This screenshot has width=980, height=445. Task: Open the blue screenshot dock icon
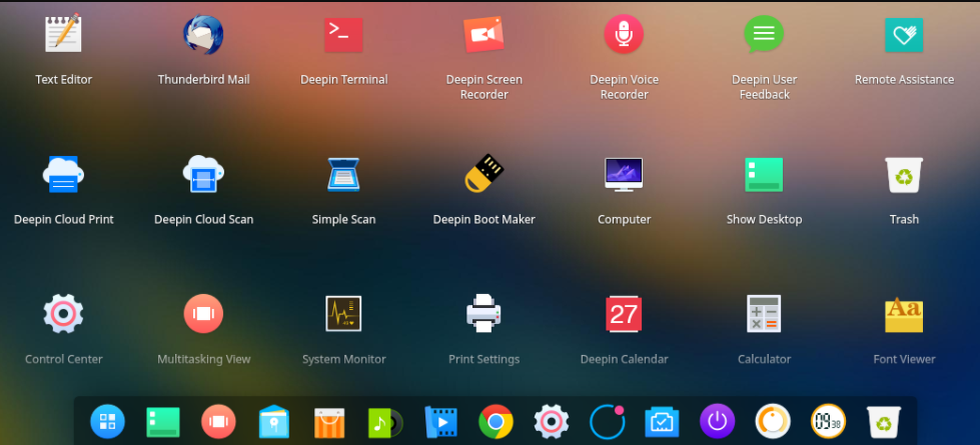662,422
